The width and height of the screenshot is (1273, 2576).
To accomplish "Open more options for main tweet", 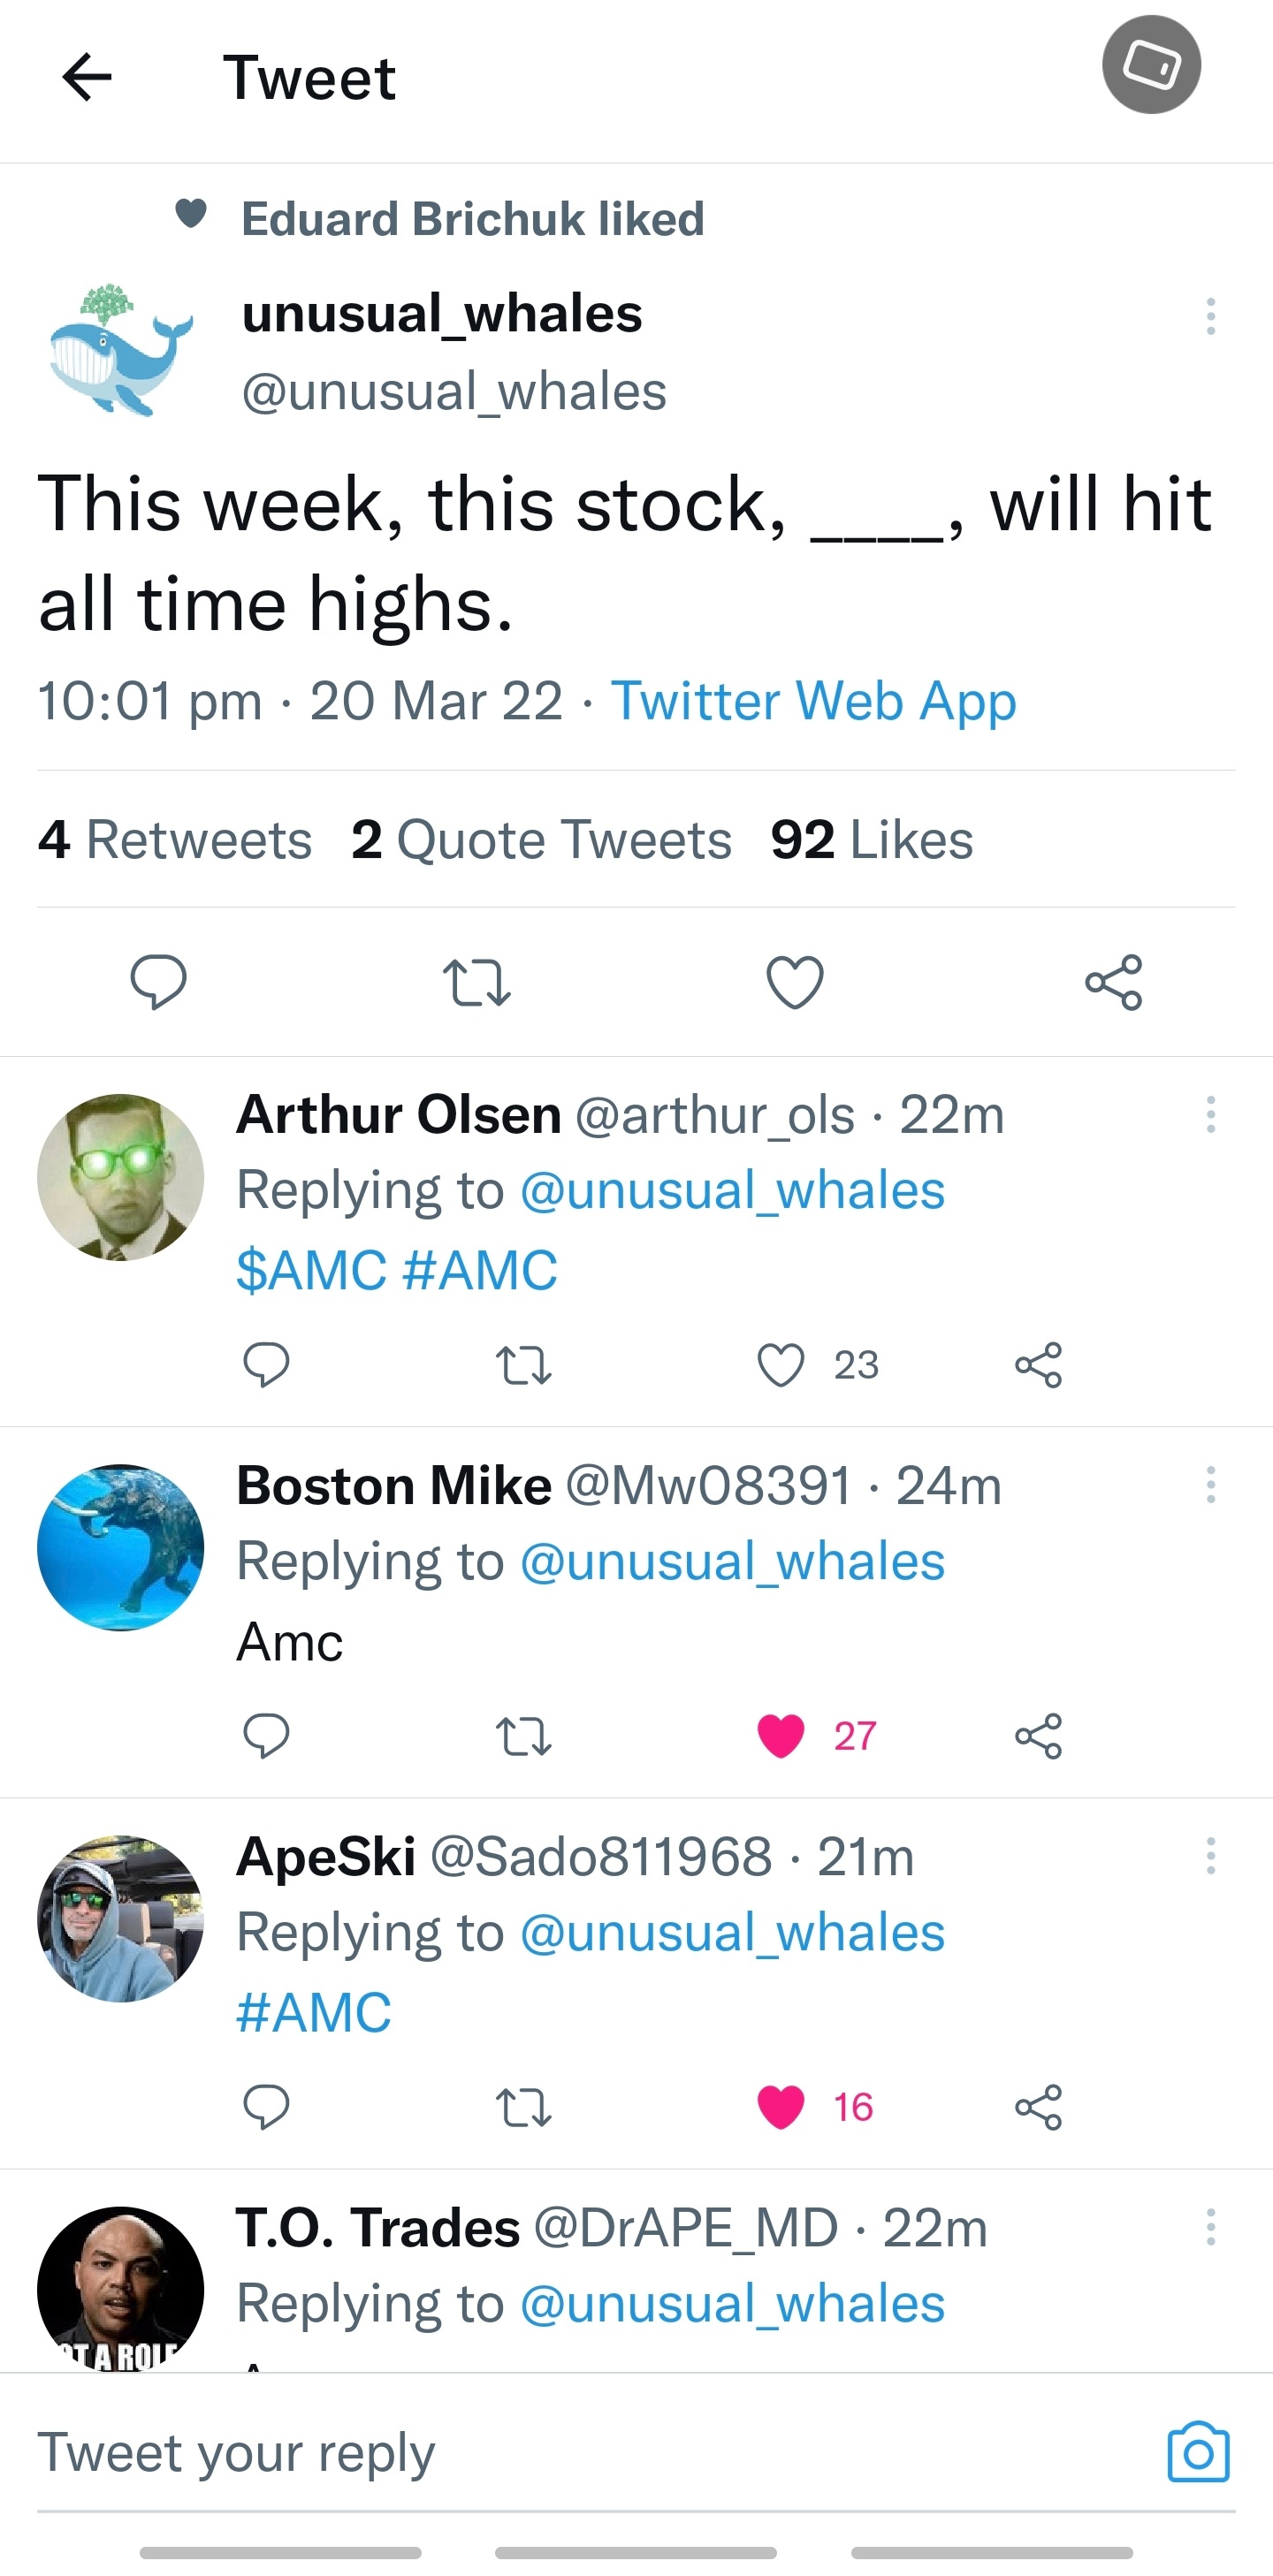I will [x=1210, y=316].
